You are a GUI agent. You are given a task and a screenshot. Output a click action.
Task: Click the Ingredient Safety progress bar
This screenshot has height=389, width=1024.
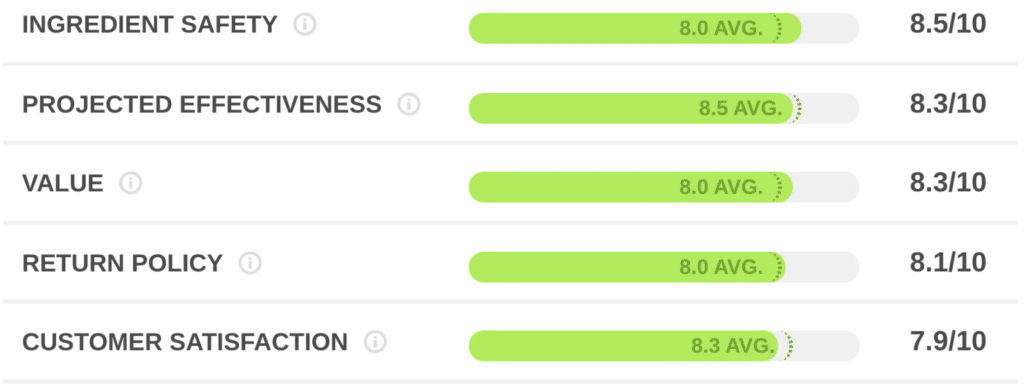pos(664,29)
